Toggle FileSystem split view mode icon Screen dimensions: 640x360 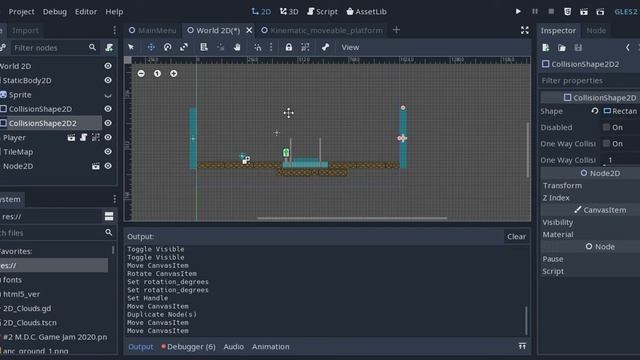coord(109,216)
